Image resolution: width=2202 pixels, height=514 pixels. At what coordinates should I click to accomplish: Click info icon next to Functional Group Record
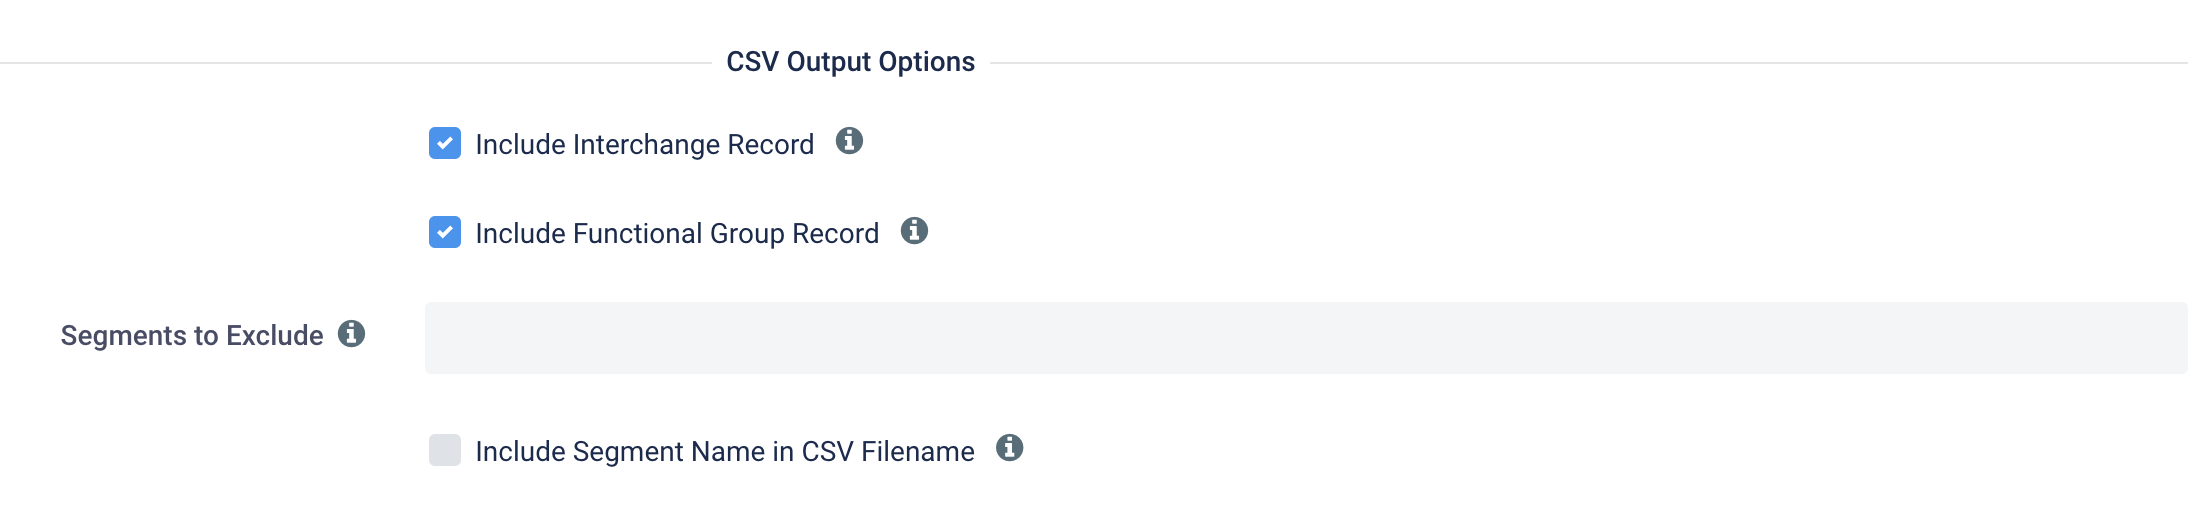(914, 231)
